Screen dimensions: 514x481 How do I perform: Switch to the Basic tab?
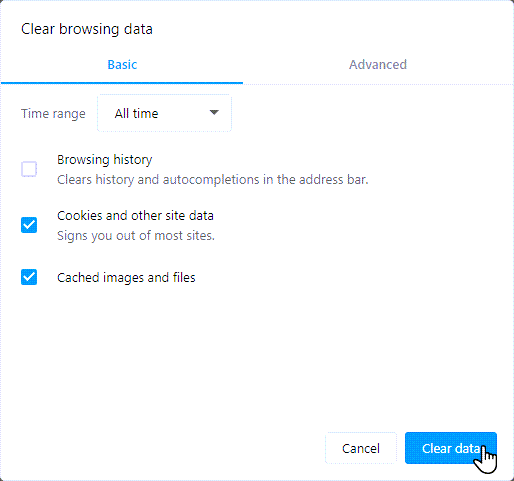(122, 65)
